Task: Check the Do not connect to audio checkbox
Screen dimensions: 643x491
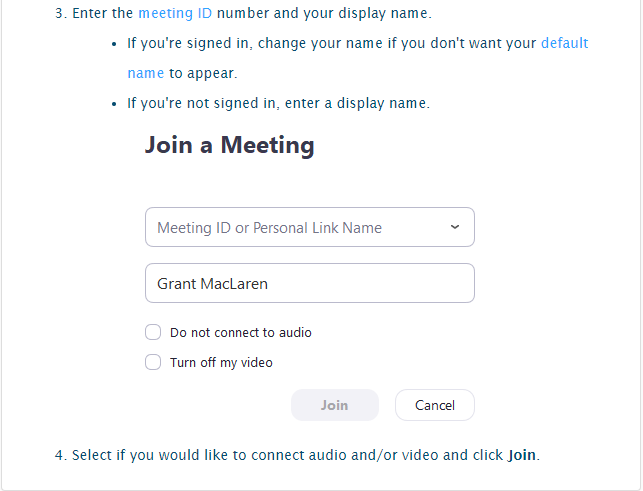Action: [153, 332]
